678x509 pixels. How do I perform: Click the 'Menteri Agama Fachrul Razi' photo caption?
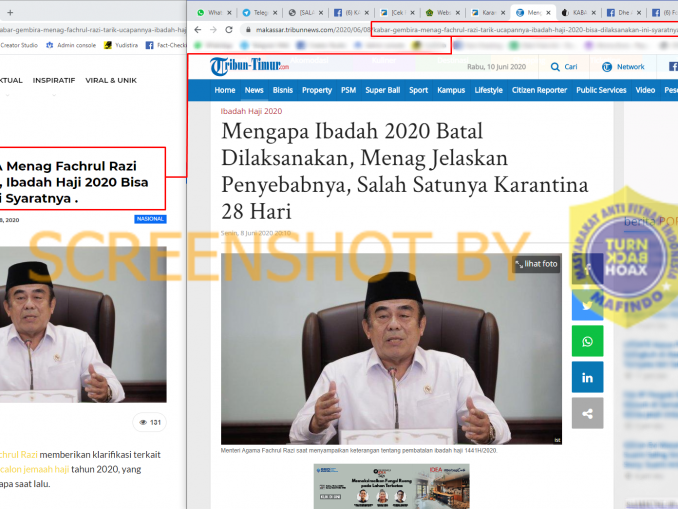tap(359, 451)
